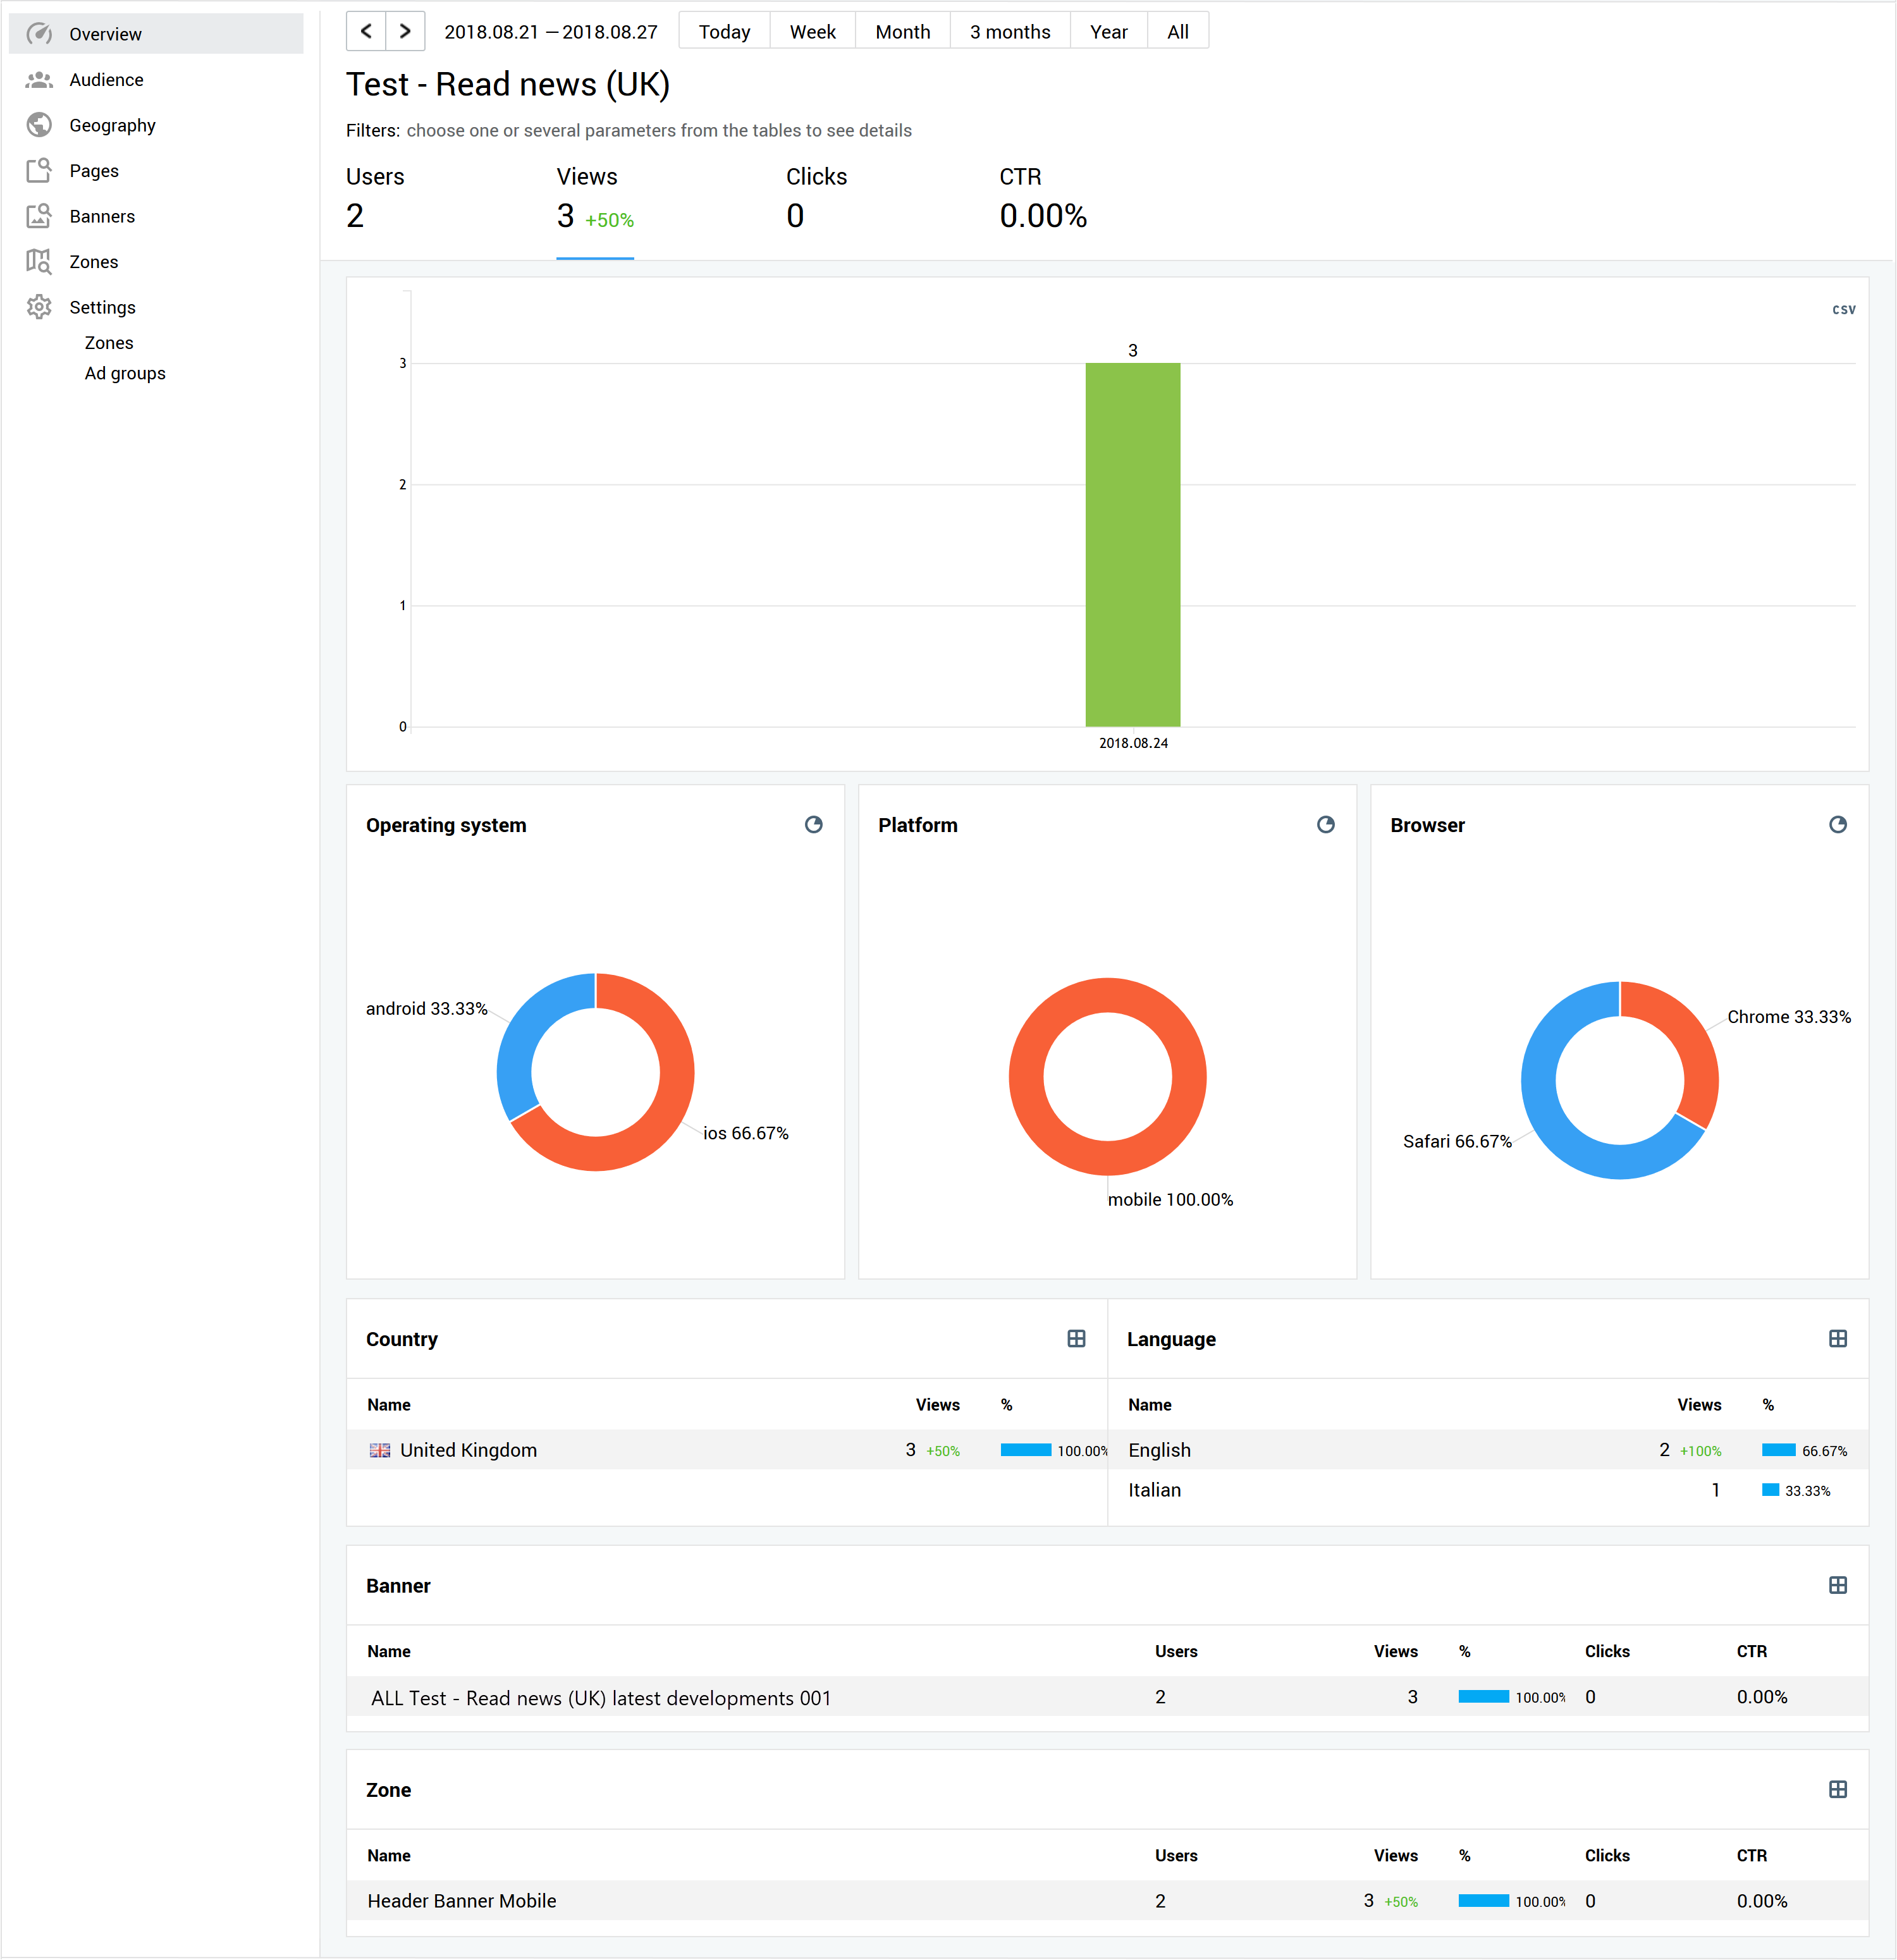Open Ad groups under Settings
The height and width of the screenshot is (1960, 1897).
[125, 373]
